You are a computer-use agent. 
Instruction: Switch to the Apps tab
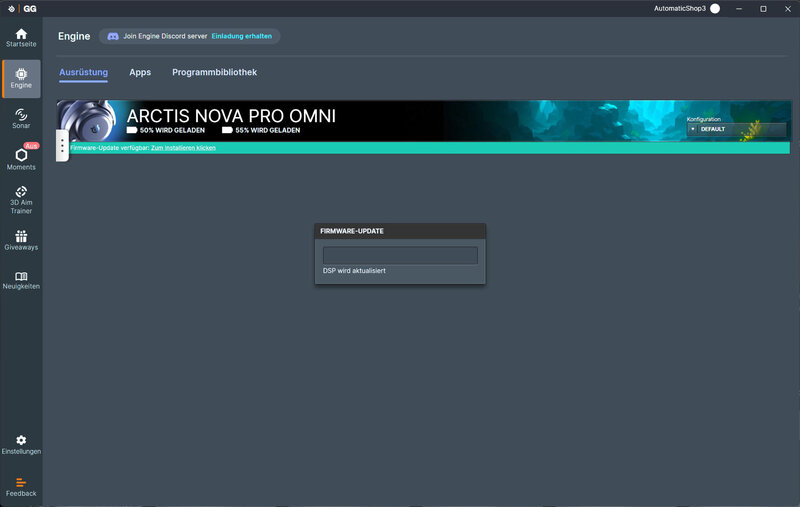point(140,72)
